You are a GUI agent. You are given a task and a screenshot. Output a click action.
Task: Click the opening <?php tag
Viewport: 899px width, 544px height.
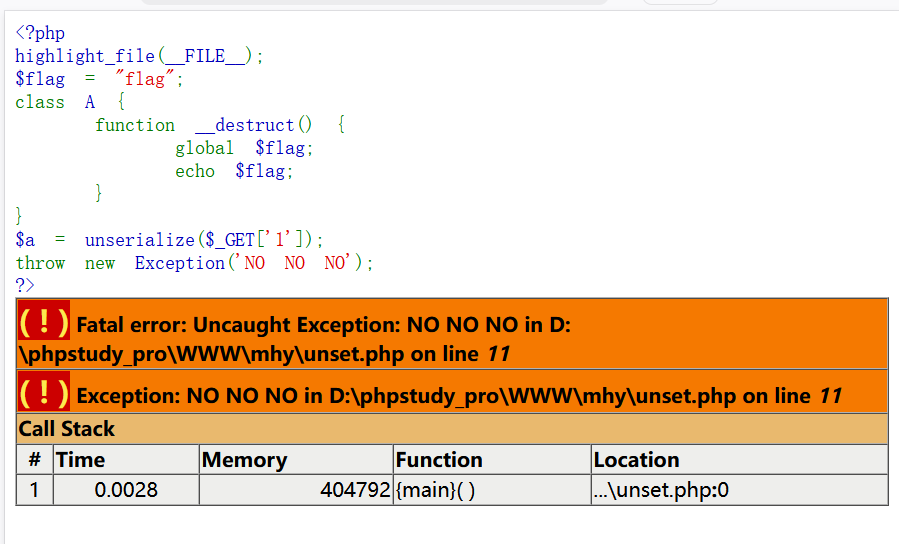tap(40, 33)
